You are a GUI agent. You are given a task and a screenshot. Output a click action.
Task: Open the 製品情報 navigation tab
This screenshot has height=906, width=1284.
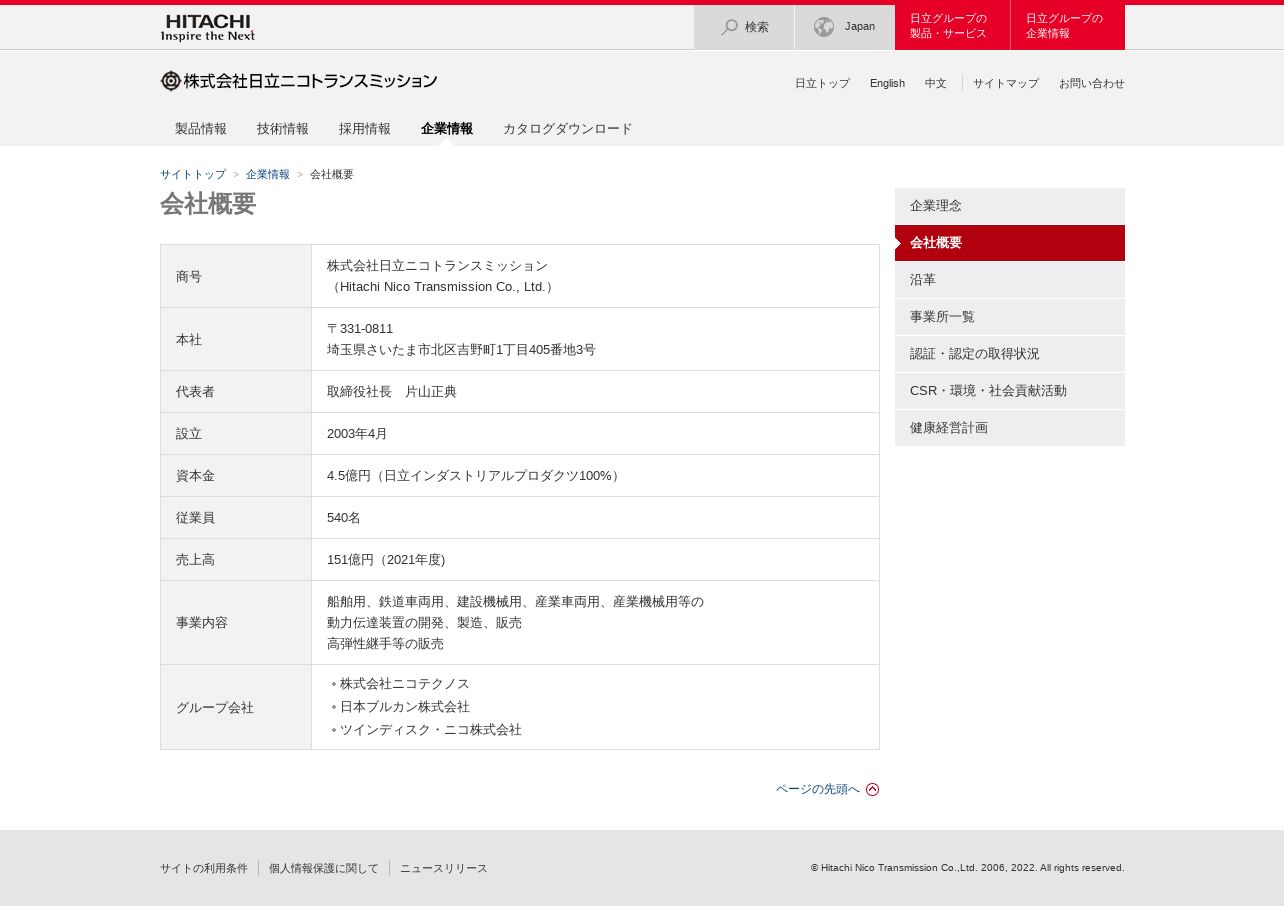201,129
